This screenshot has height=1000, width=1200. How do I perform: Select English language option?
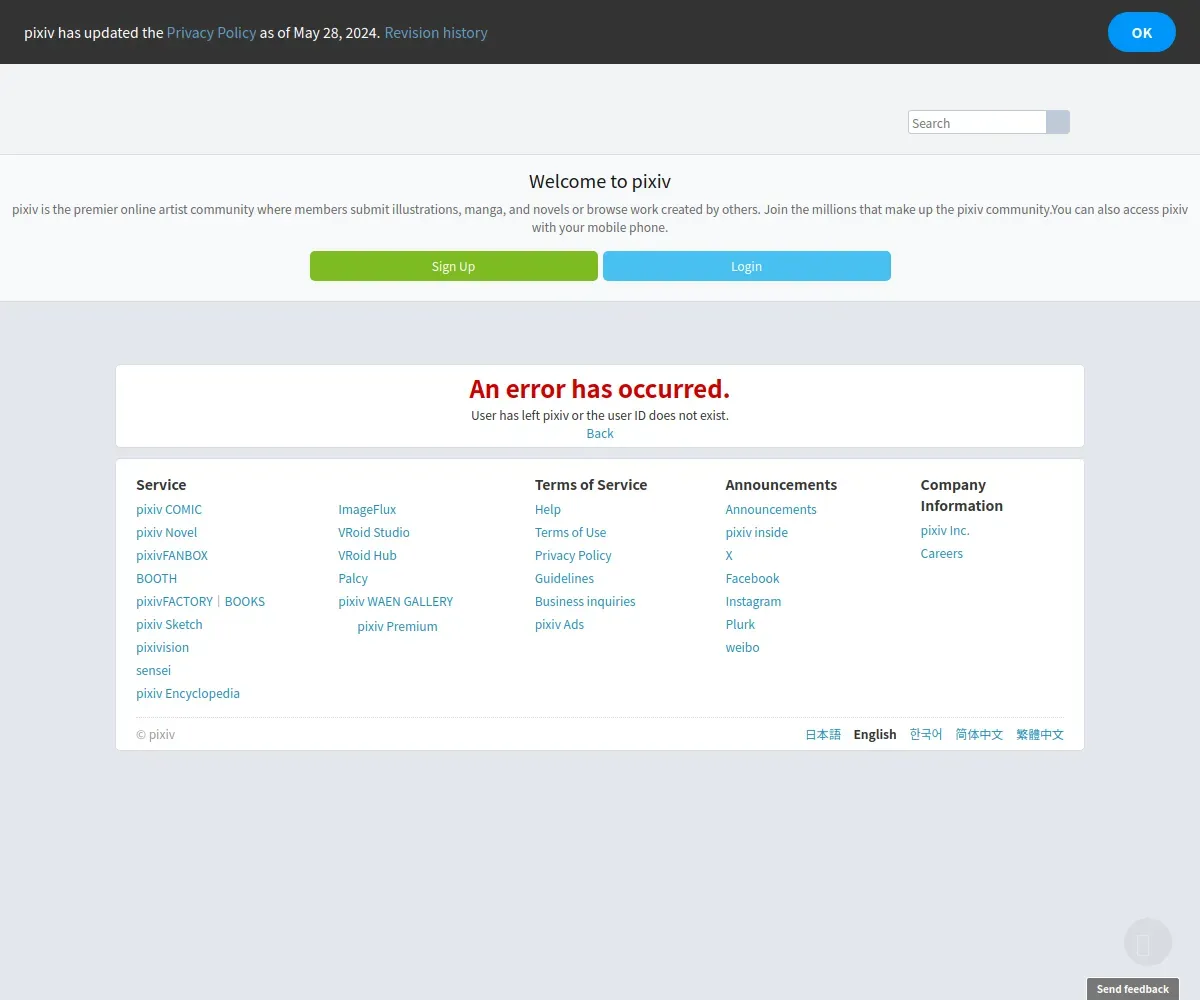pyautogui.click(x=875, y=734)
